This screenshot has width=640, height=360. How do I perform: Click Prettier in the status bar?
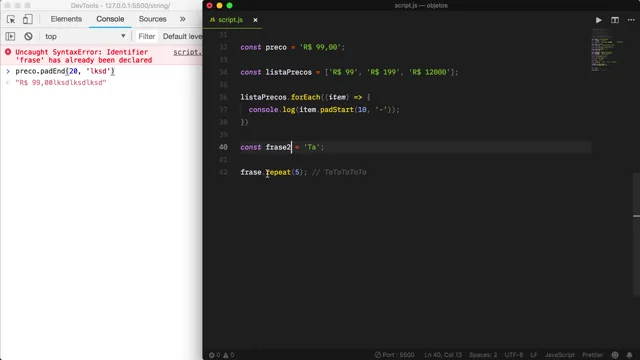click(592, 355)
